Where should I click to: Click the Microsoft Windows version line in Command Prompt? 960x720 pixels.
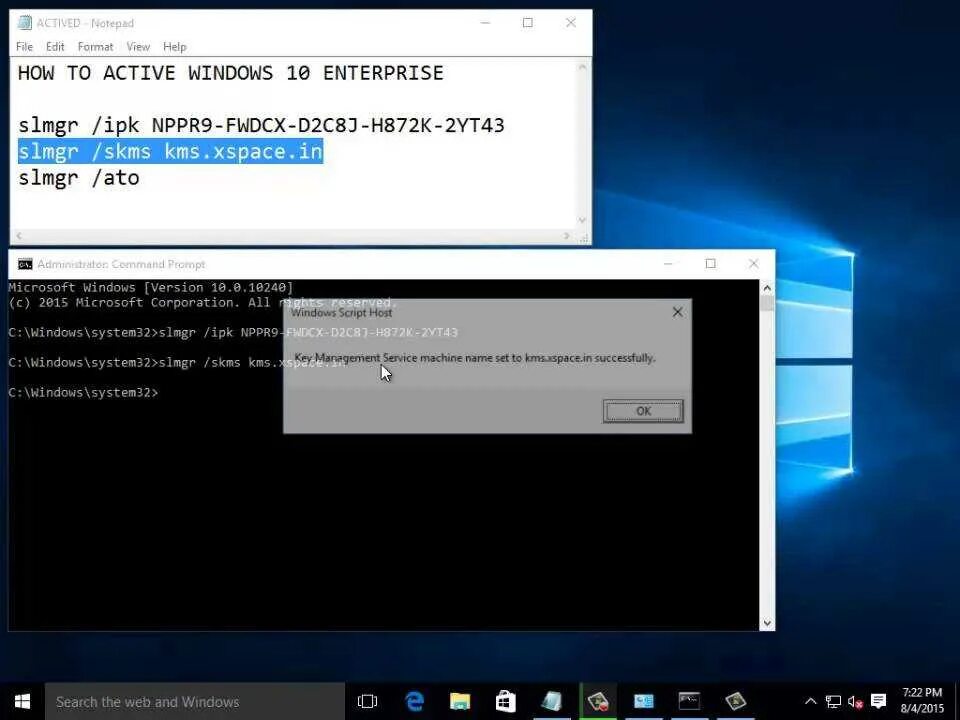tap(151, 287)
